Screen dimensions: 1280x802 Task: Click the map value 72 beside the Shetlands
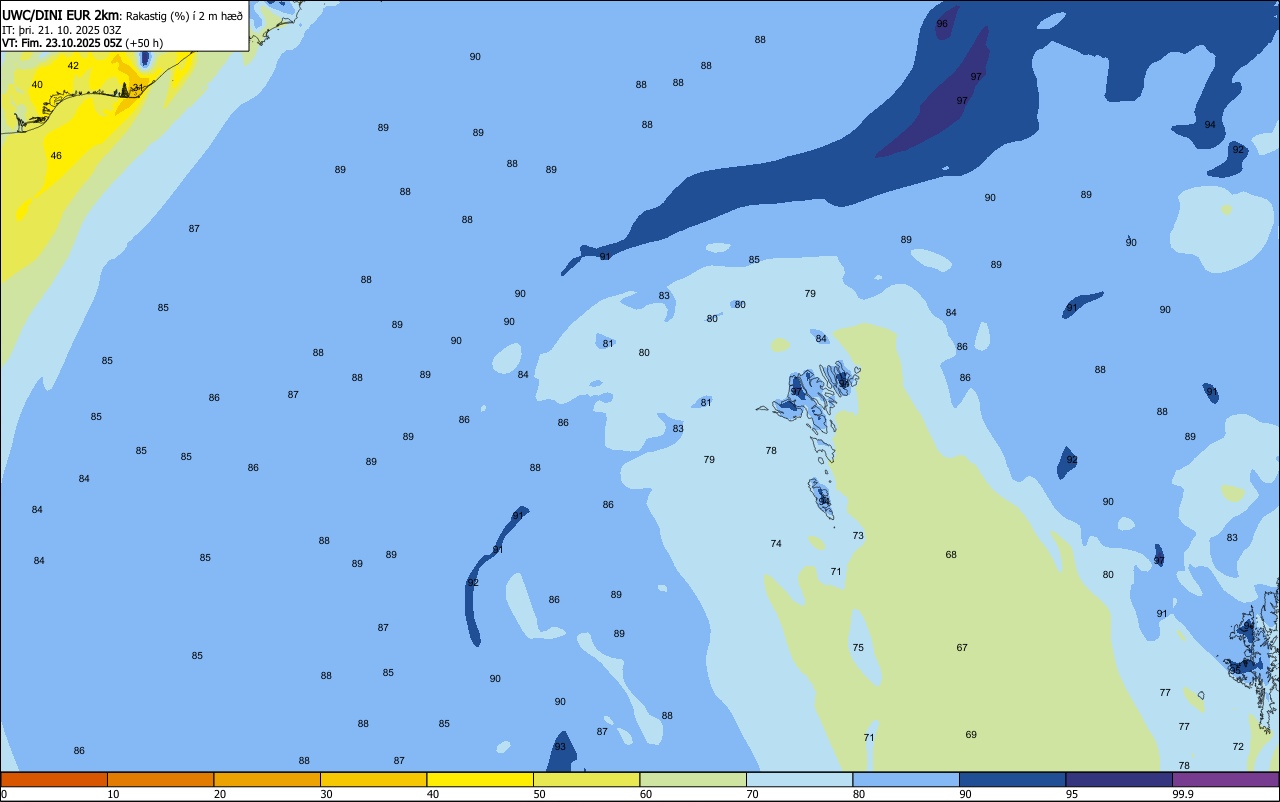tap(1238, 747)
